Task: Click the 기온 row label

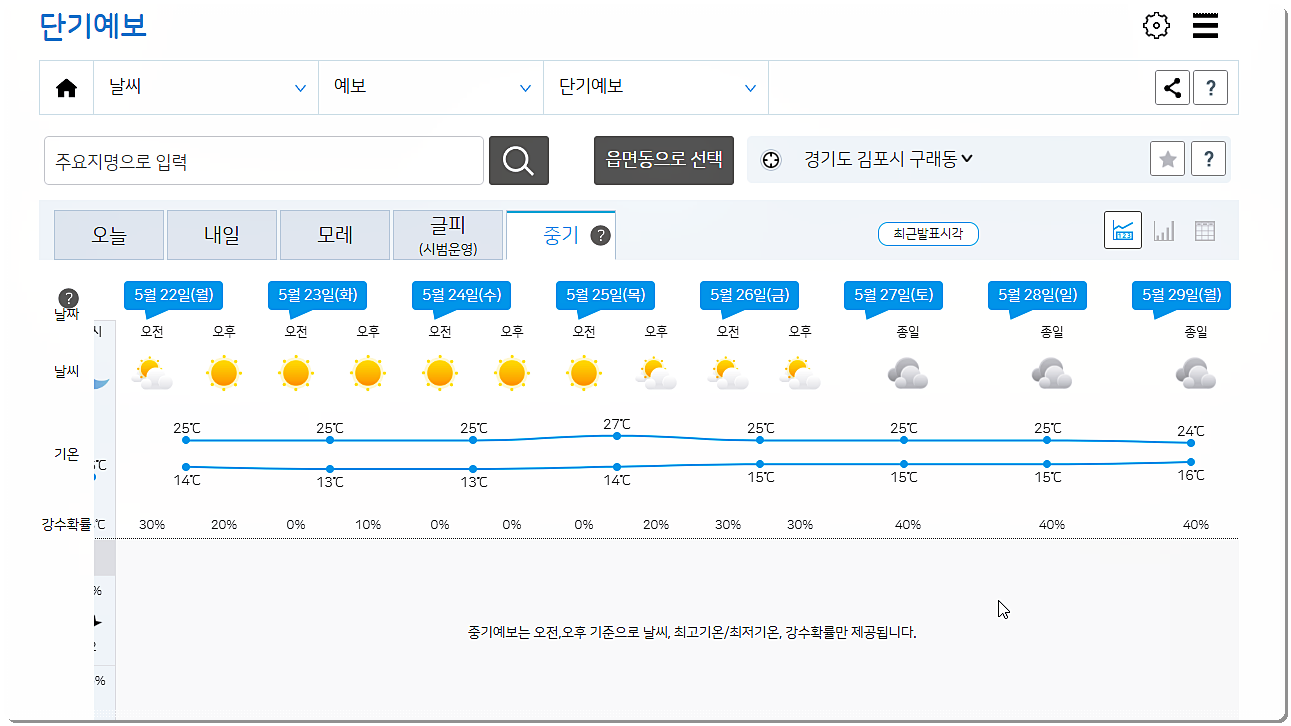Action: pos(66,454)
